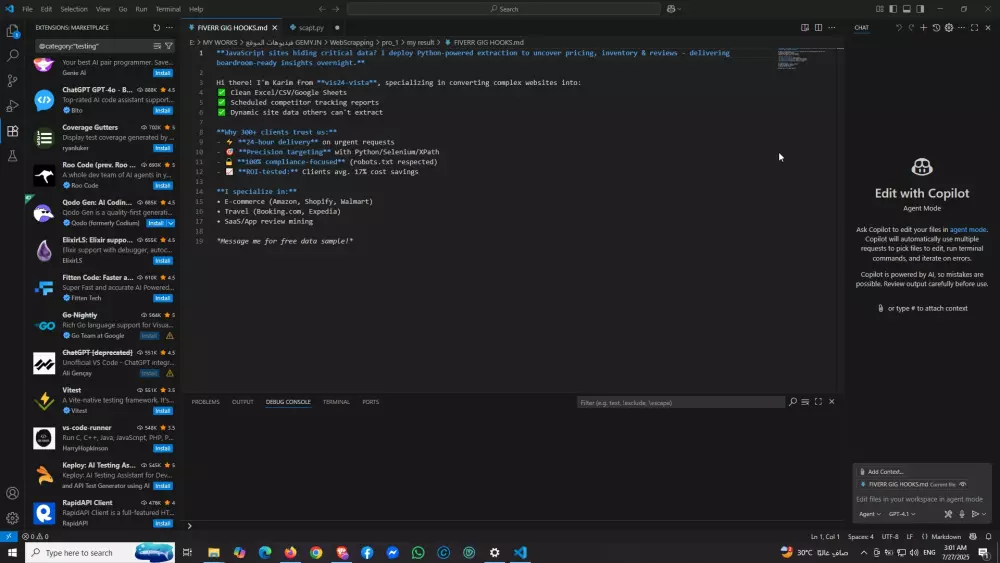Image resolution: width=1000 pixels, height=563 pixels.
Task: Open Extensions Marketplace more actions menu
Action: [169, 27]
